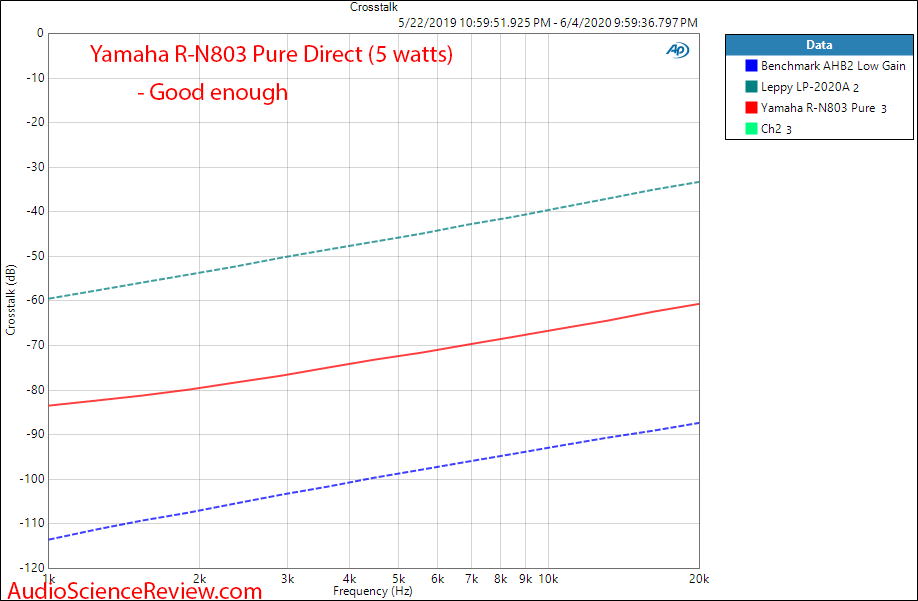Click the '-40' tick on the dB axis
This screenshot has height=601, width=918.
click(x=36, y=211)
